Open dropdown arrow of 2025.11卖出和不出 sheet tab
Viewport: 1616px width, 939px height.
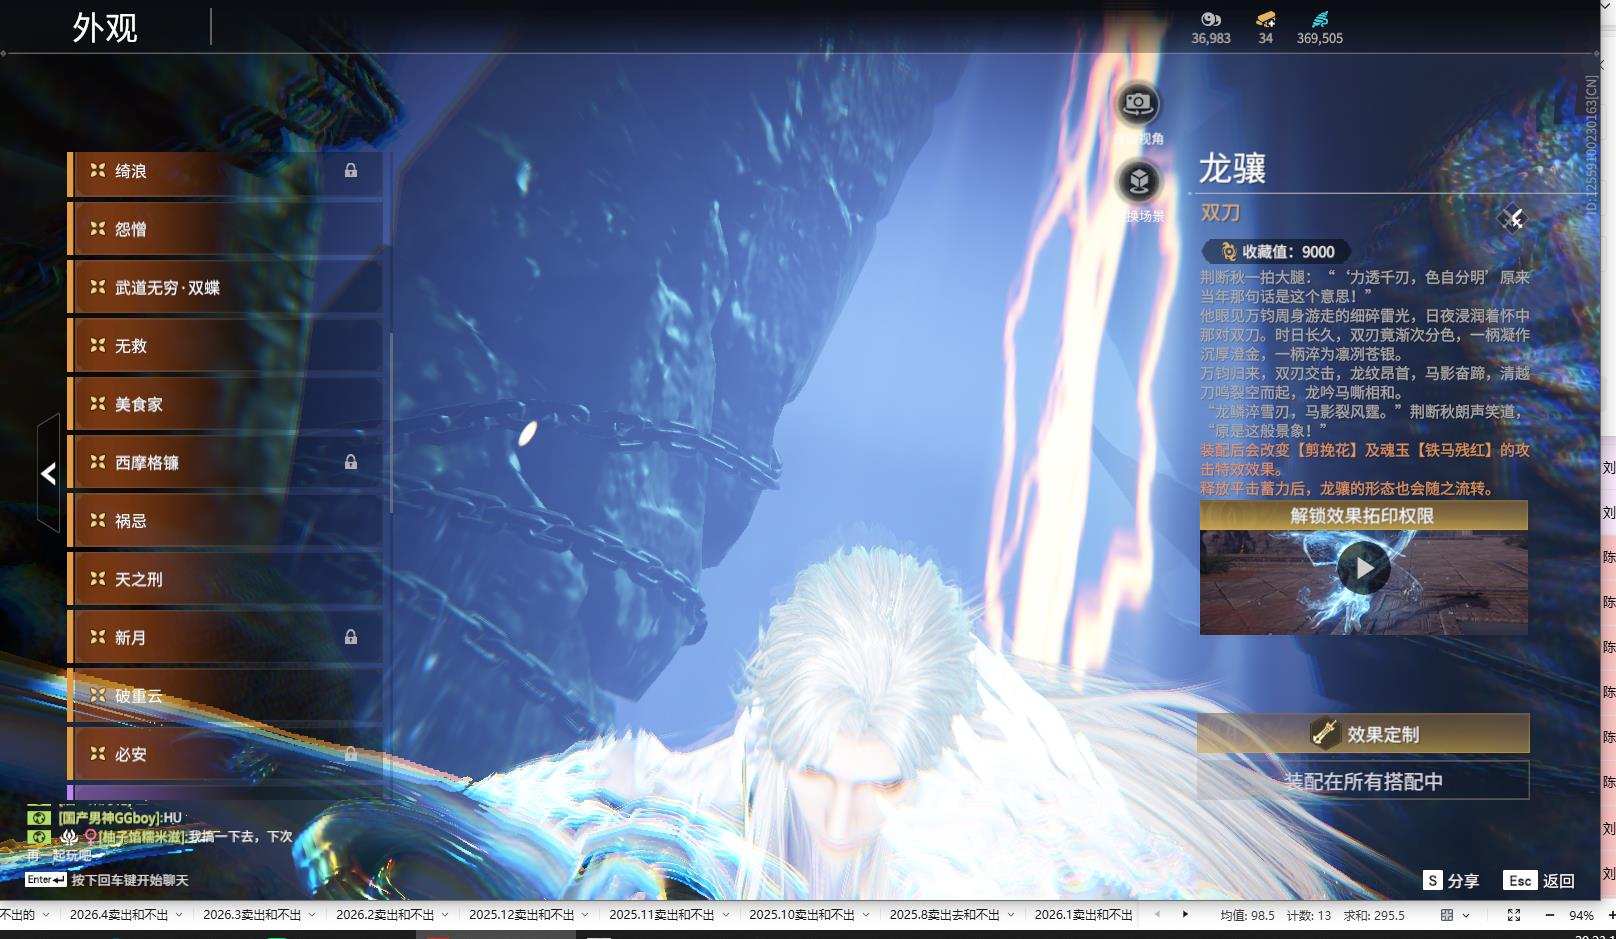(725, 915)
